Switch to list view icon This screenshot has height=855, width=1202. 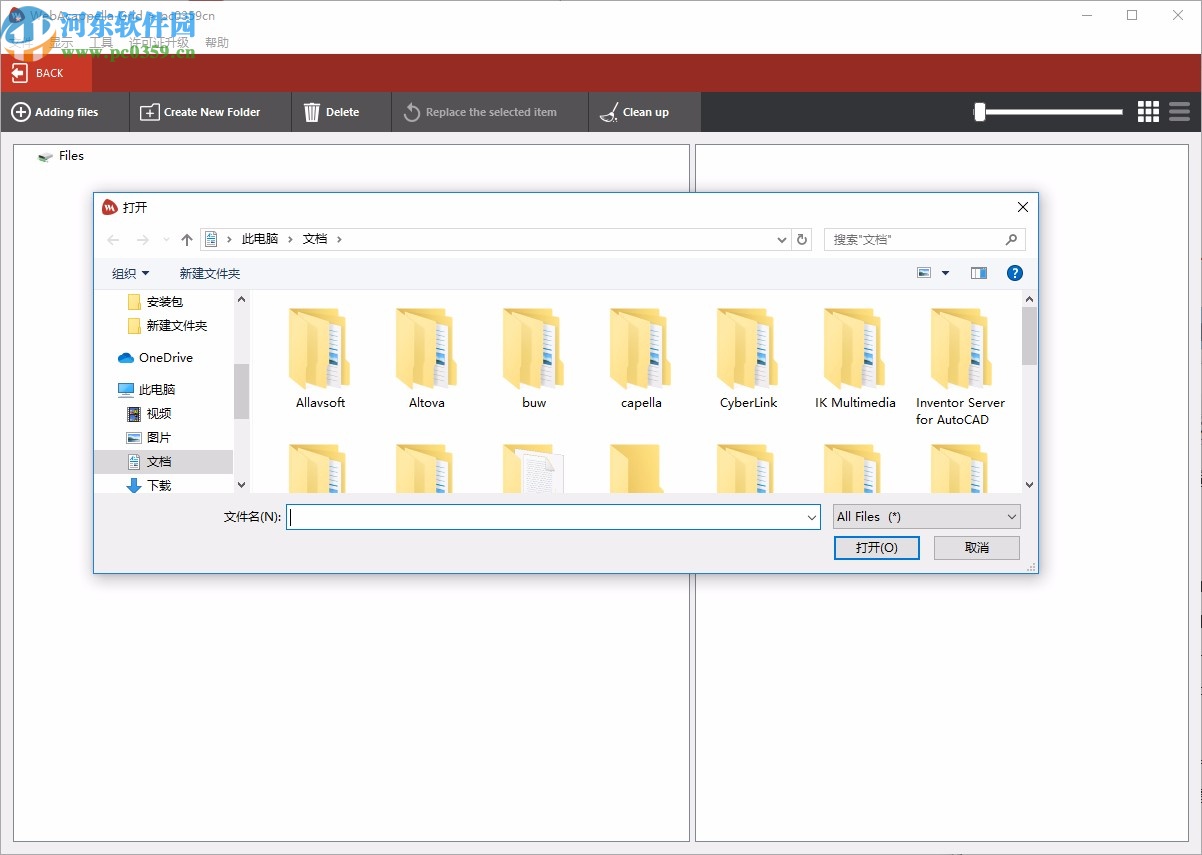pyautogui.click(x=1179, y=112)
